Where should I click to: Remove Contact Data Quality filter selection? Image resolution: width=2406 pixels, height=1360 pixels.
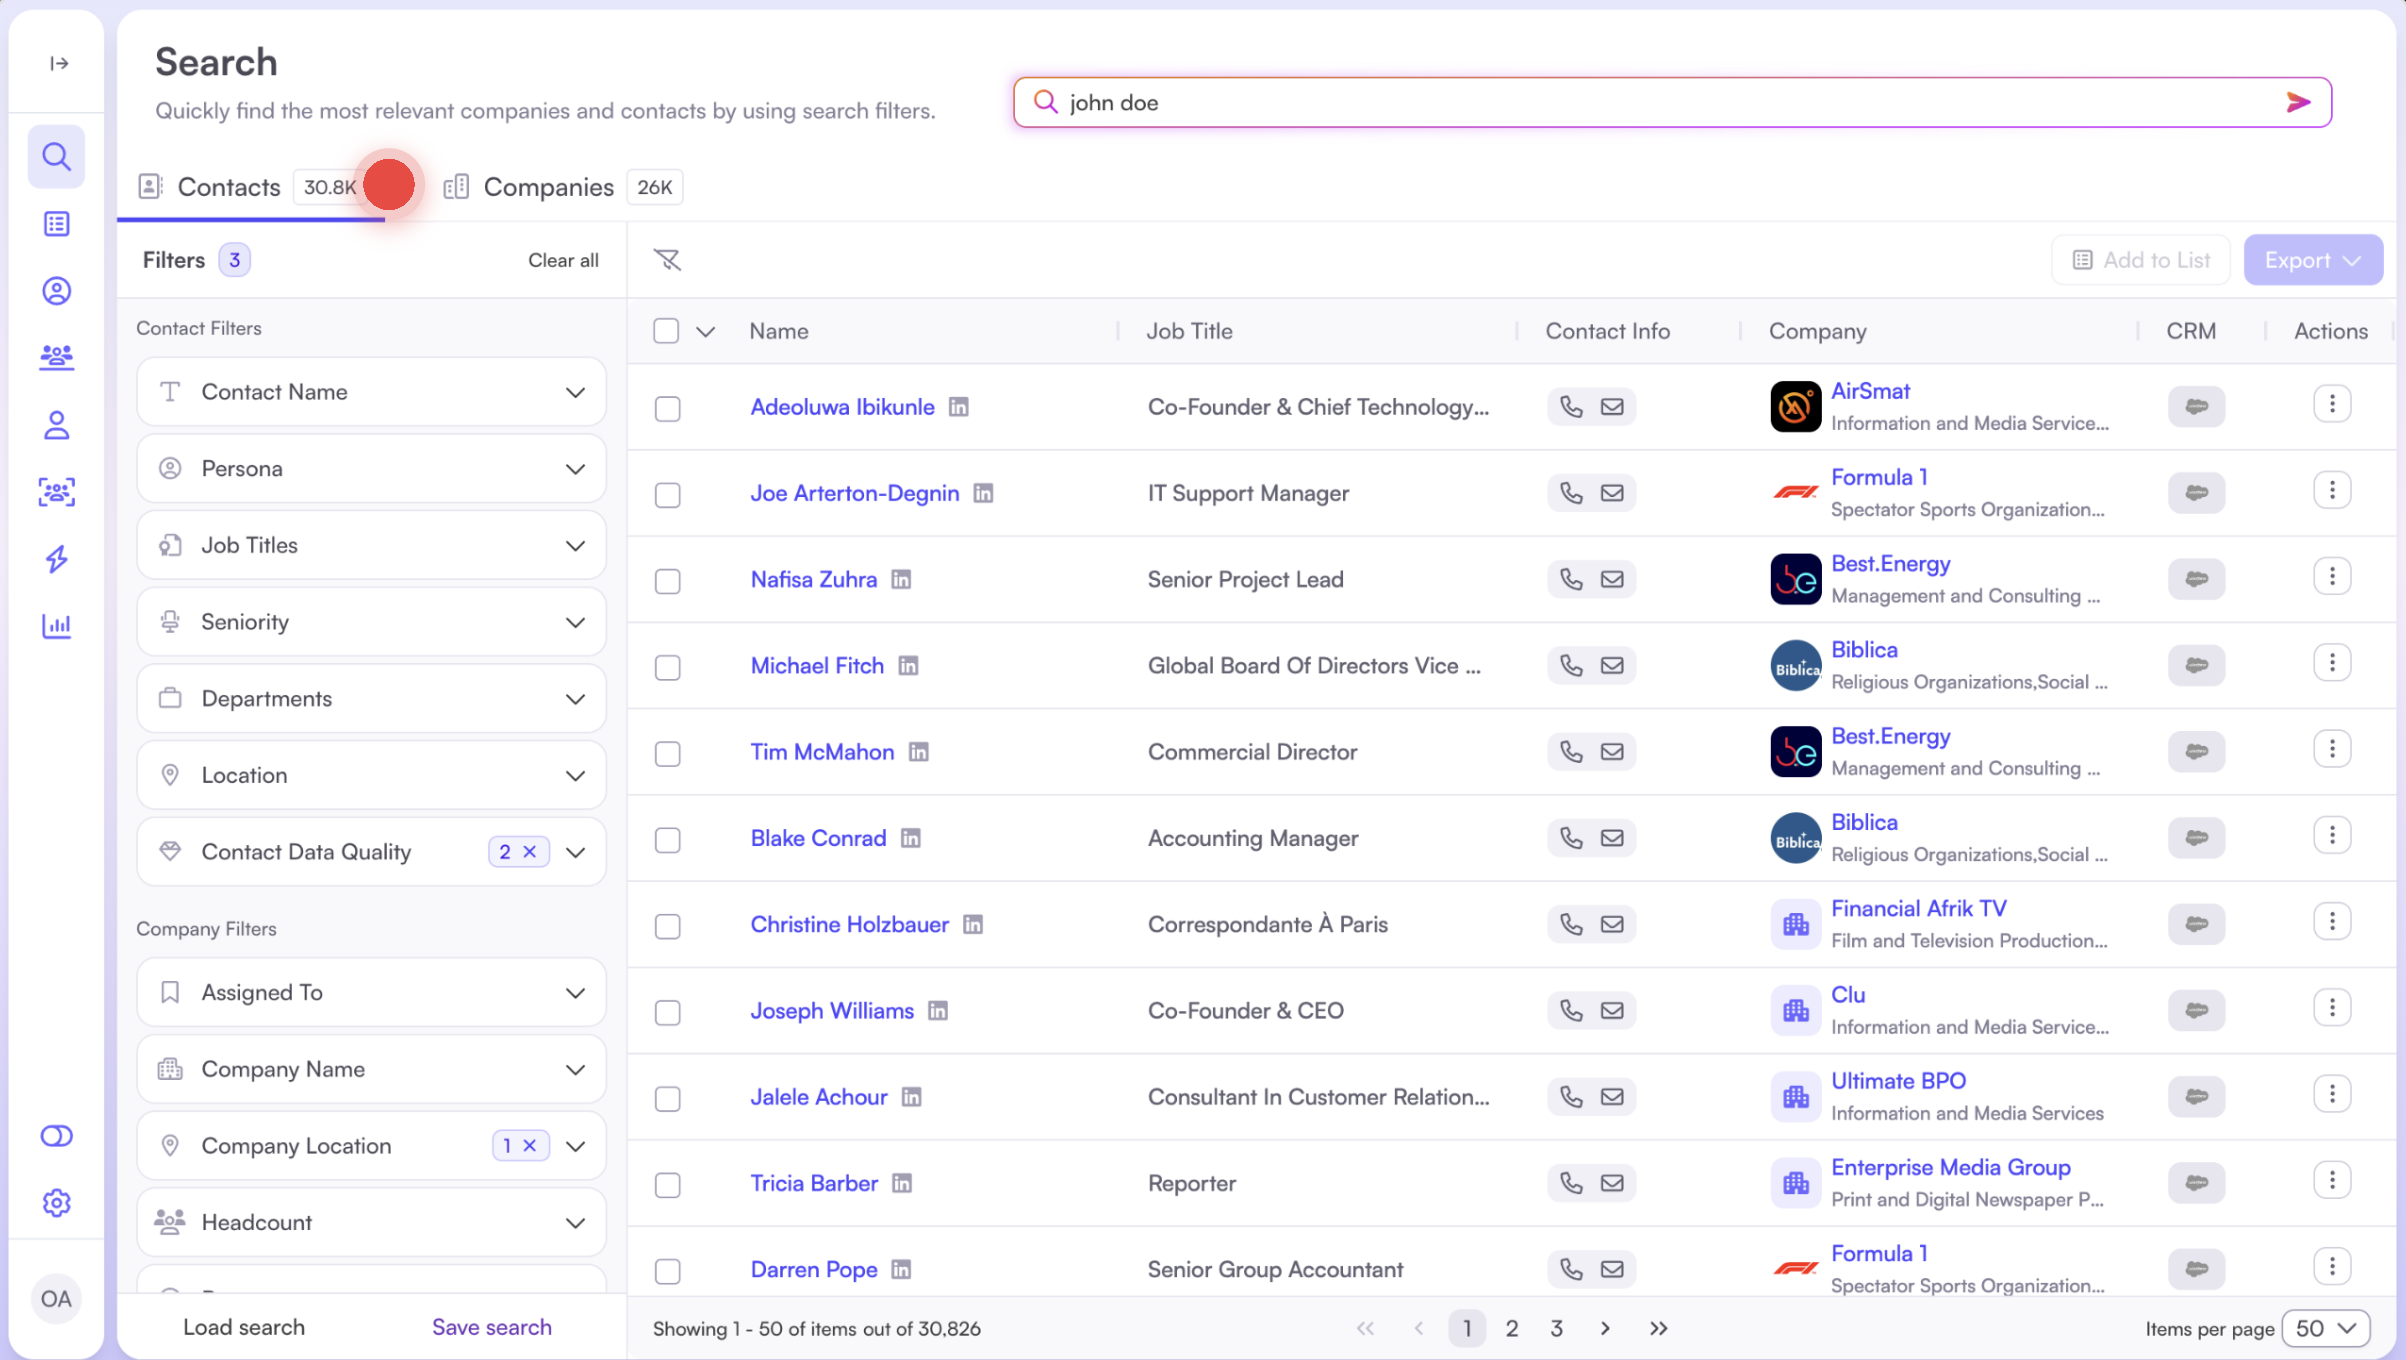530,852
